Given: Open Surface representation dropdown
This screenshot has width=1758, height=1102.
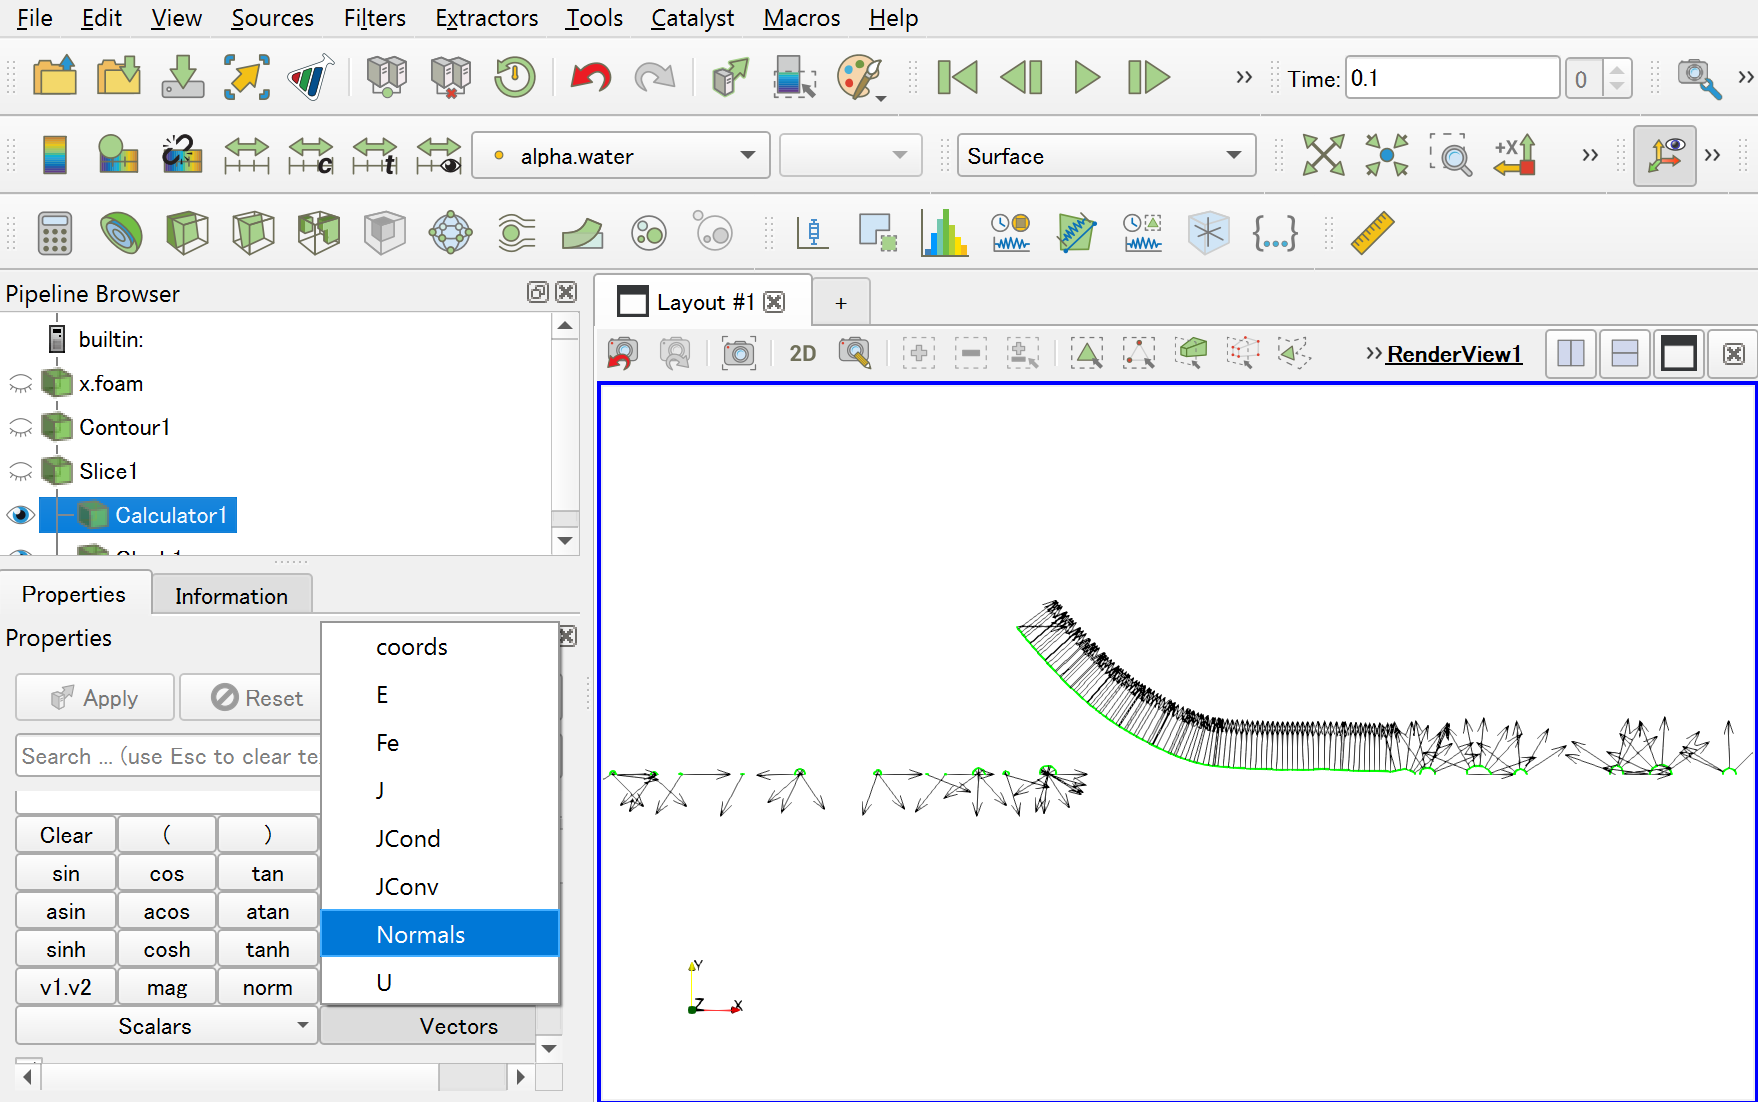Looking at the screenshot, I should 1105,156.
